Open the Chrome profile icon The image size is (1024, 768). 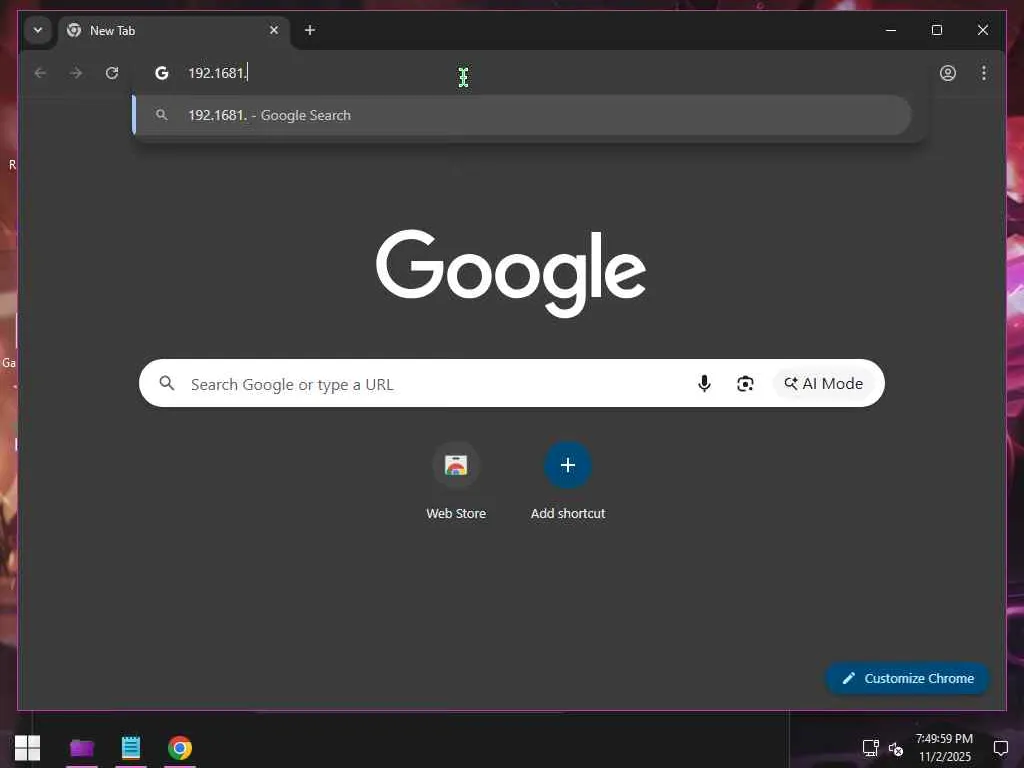click(x=948, y=72)
